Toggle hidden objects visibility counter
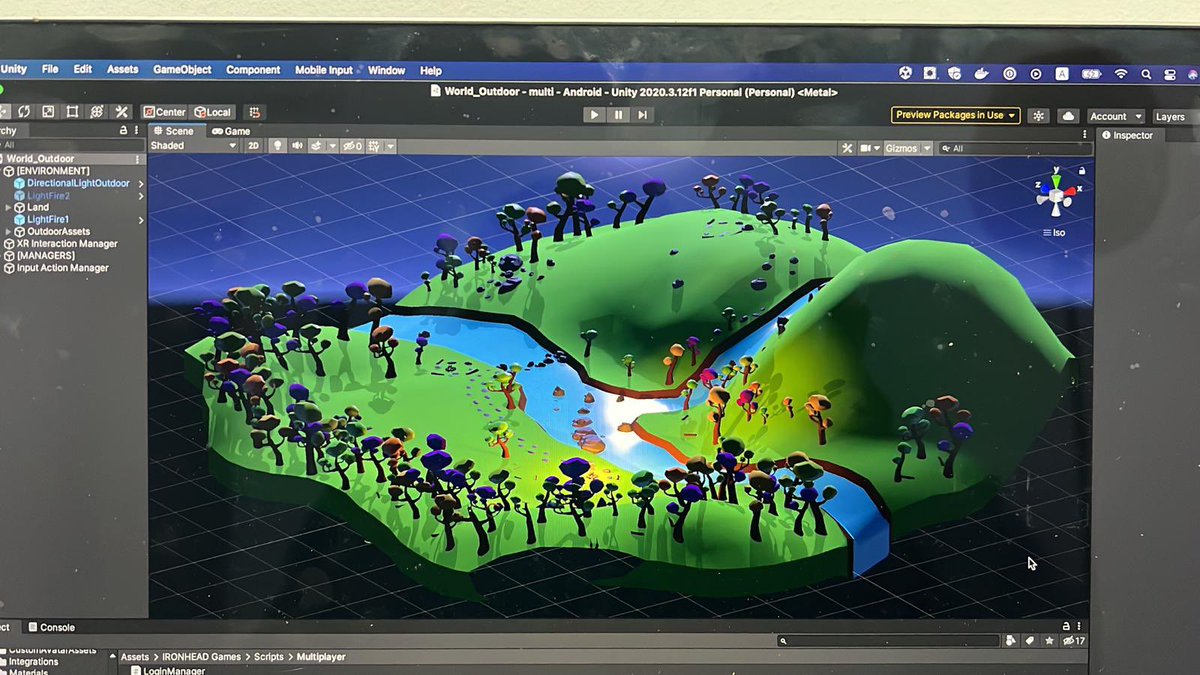Screen dimensions: 1200x675 pos(352,146)
